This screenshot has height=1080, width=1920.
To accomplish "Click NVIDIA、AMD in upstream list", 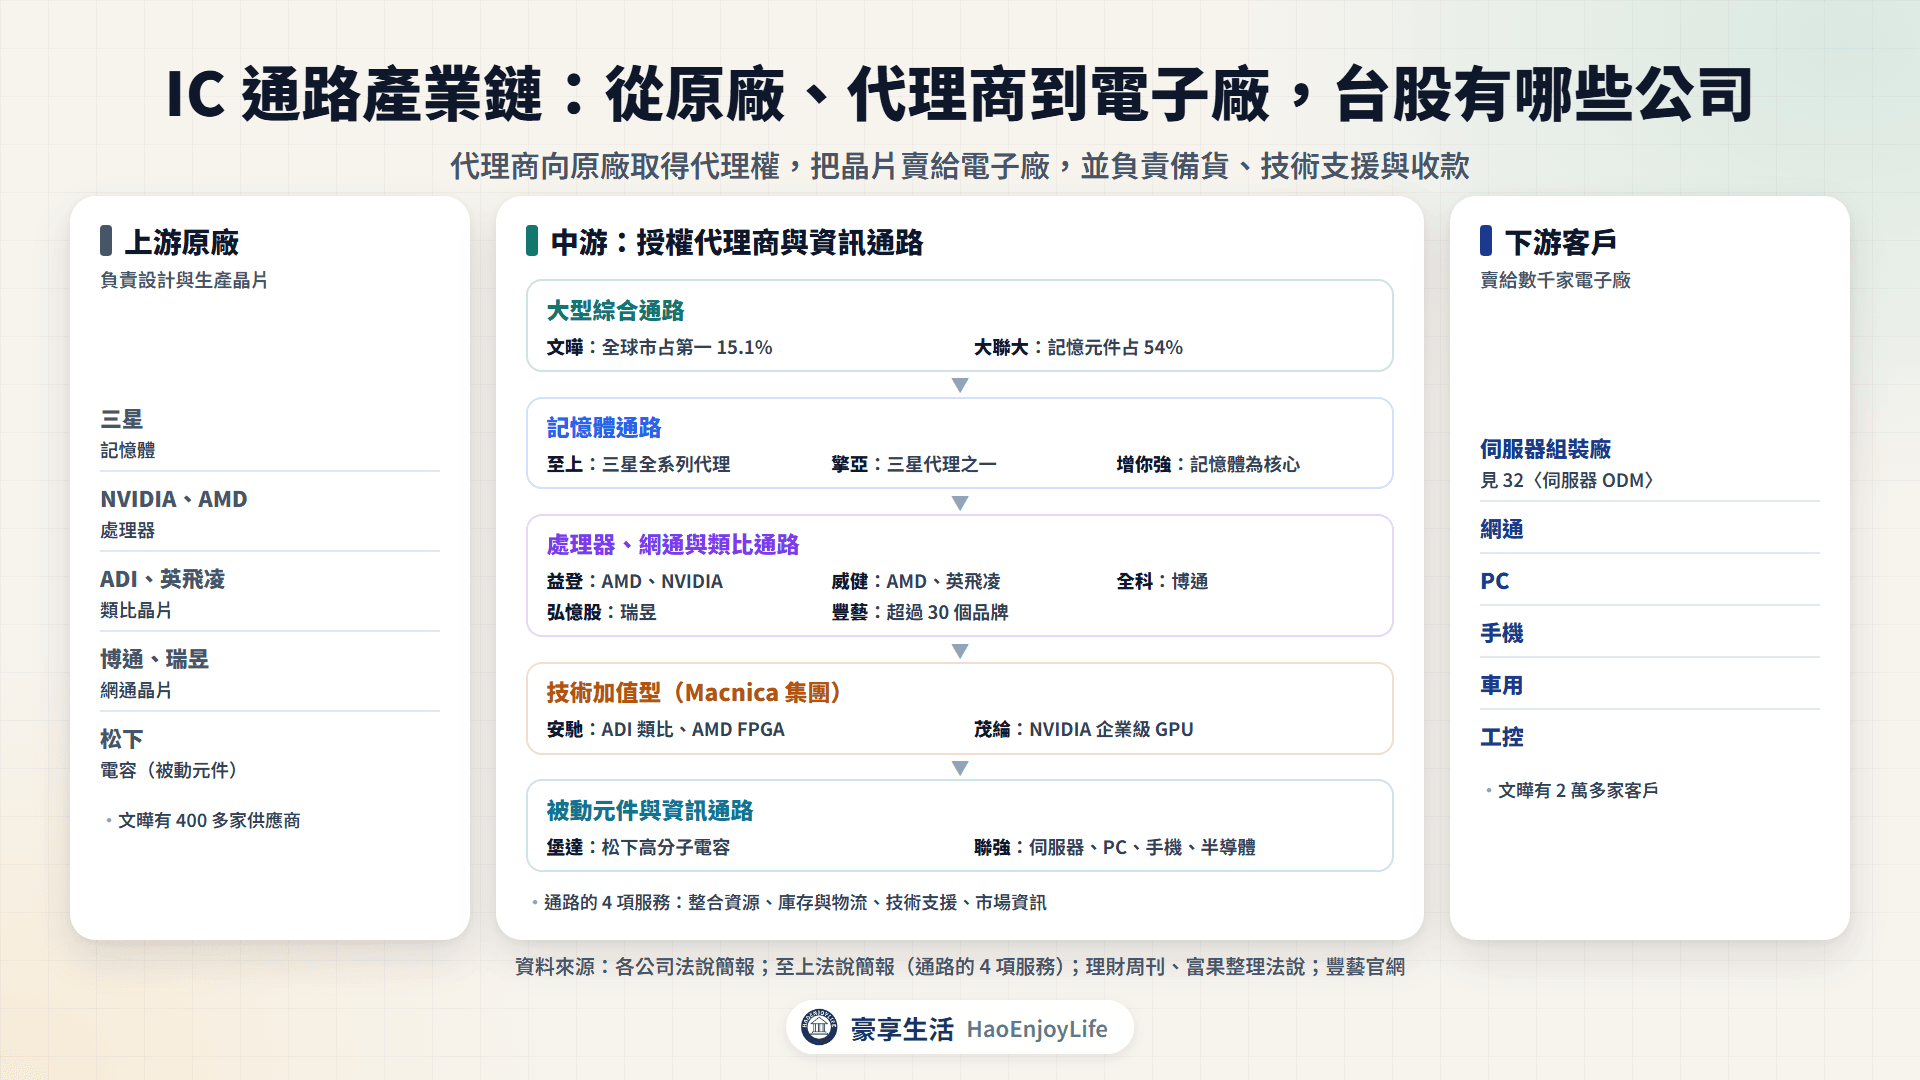I will (174, 499).
